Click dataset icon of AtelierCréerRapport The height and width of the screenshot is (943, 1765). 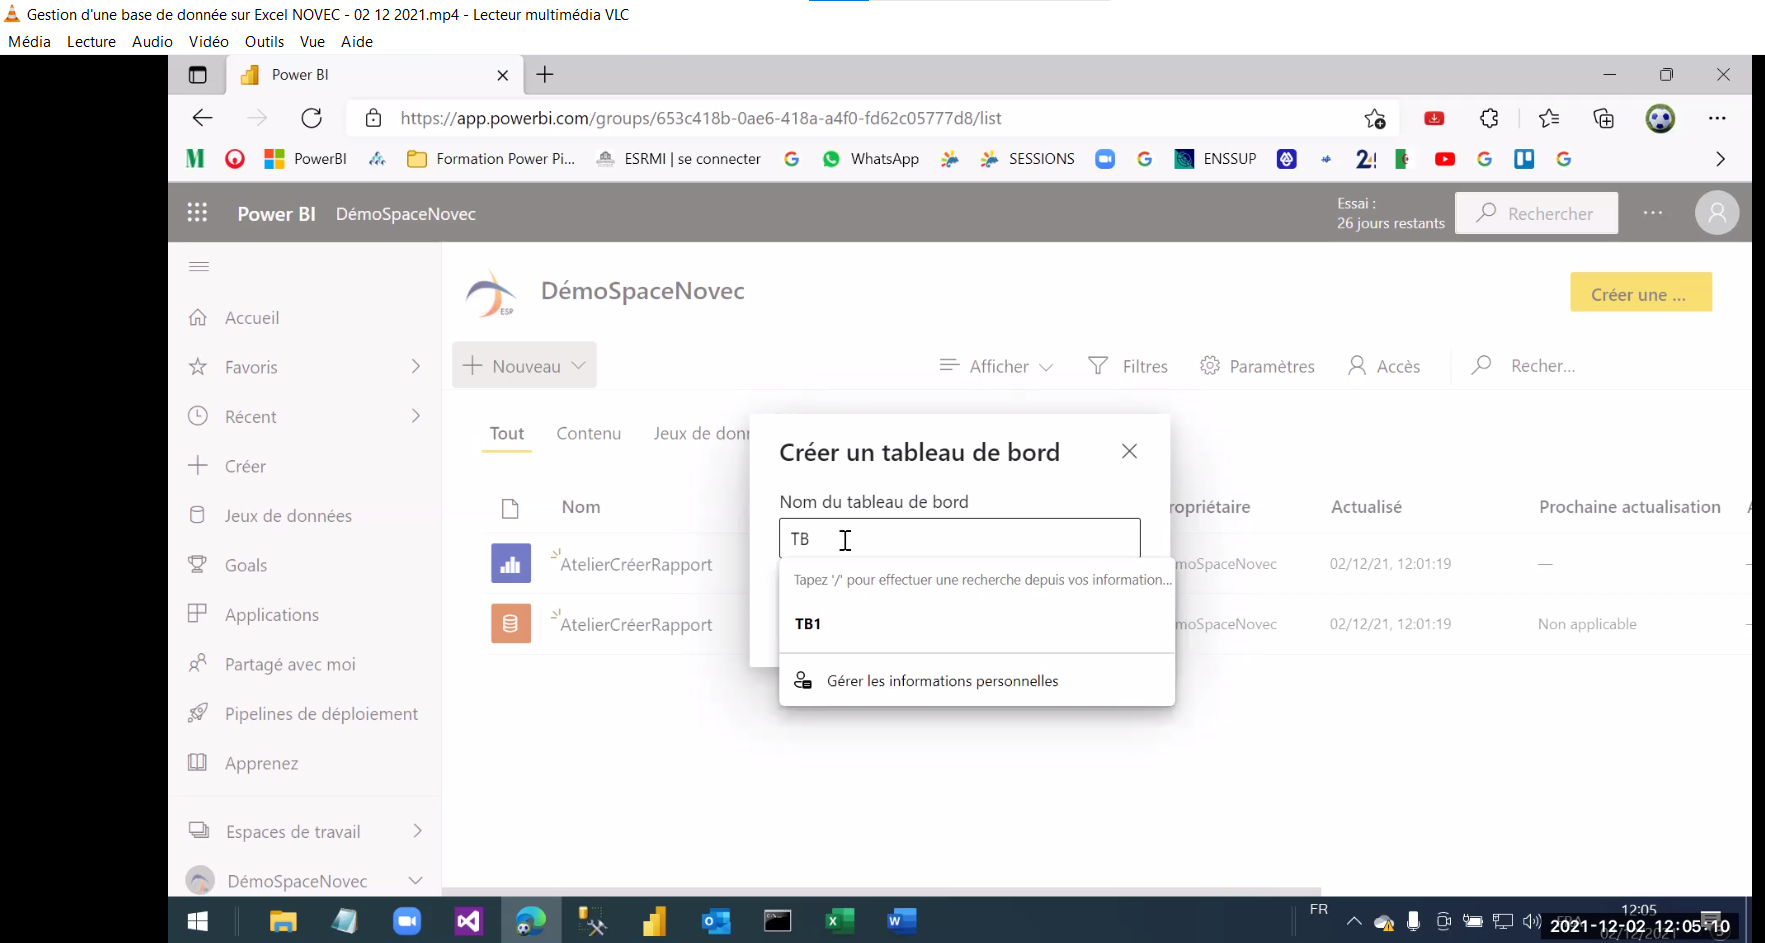(x=511, y=624)
